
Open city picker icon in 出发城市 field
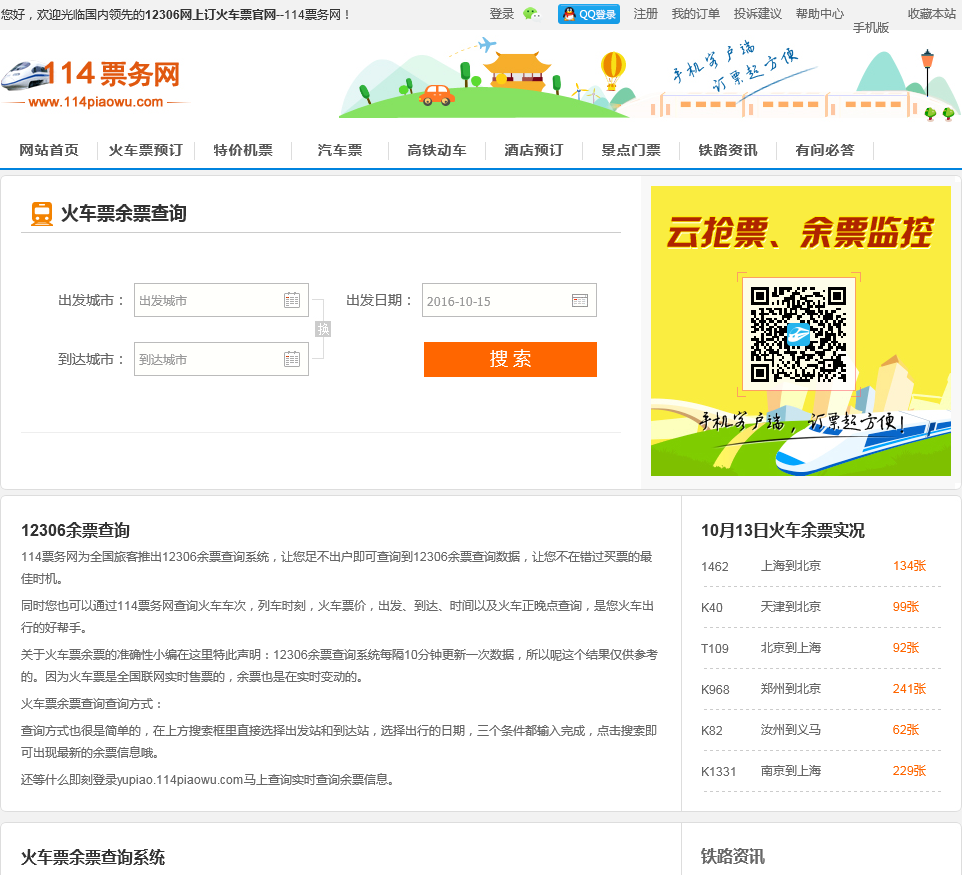292,300
